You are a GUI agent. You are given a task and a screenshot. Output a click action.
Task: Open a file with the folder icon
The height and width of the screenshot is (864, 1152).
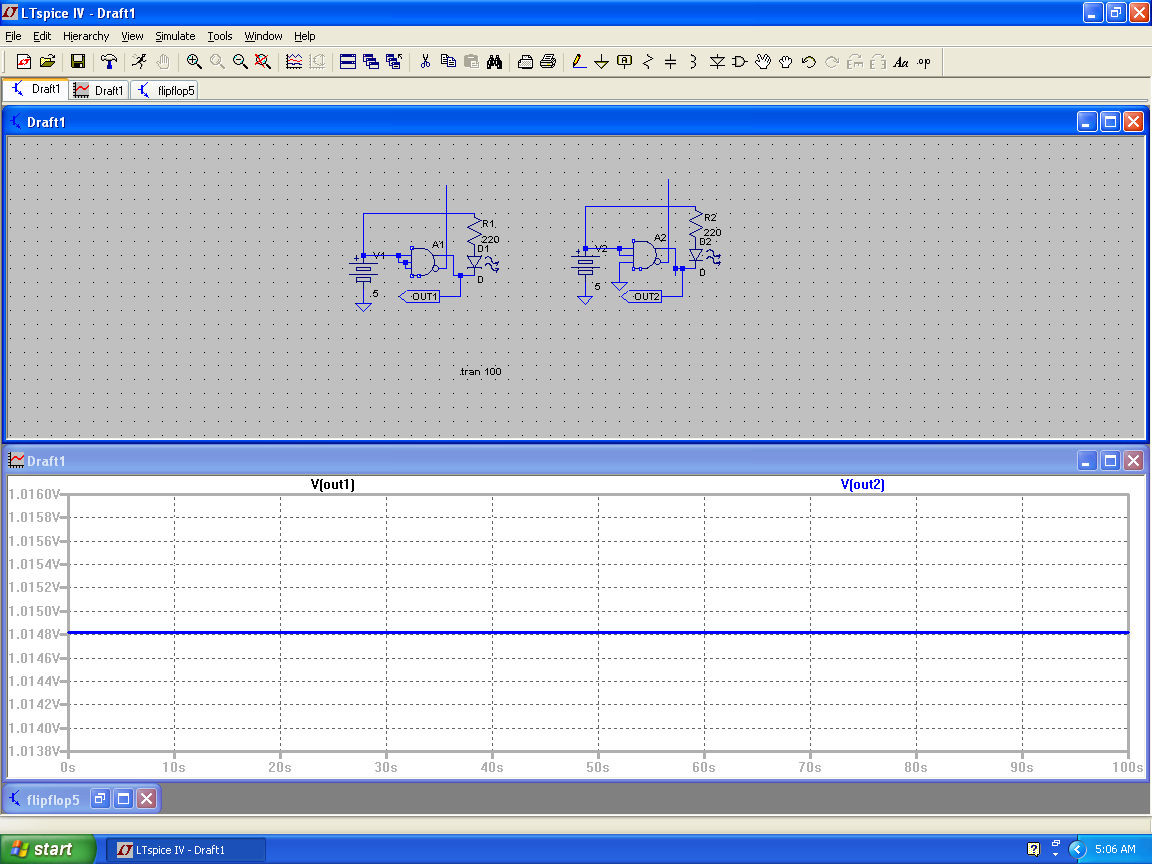[48, 62]
